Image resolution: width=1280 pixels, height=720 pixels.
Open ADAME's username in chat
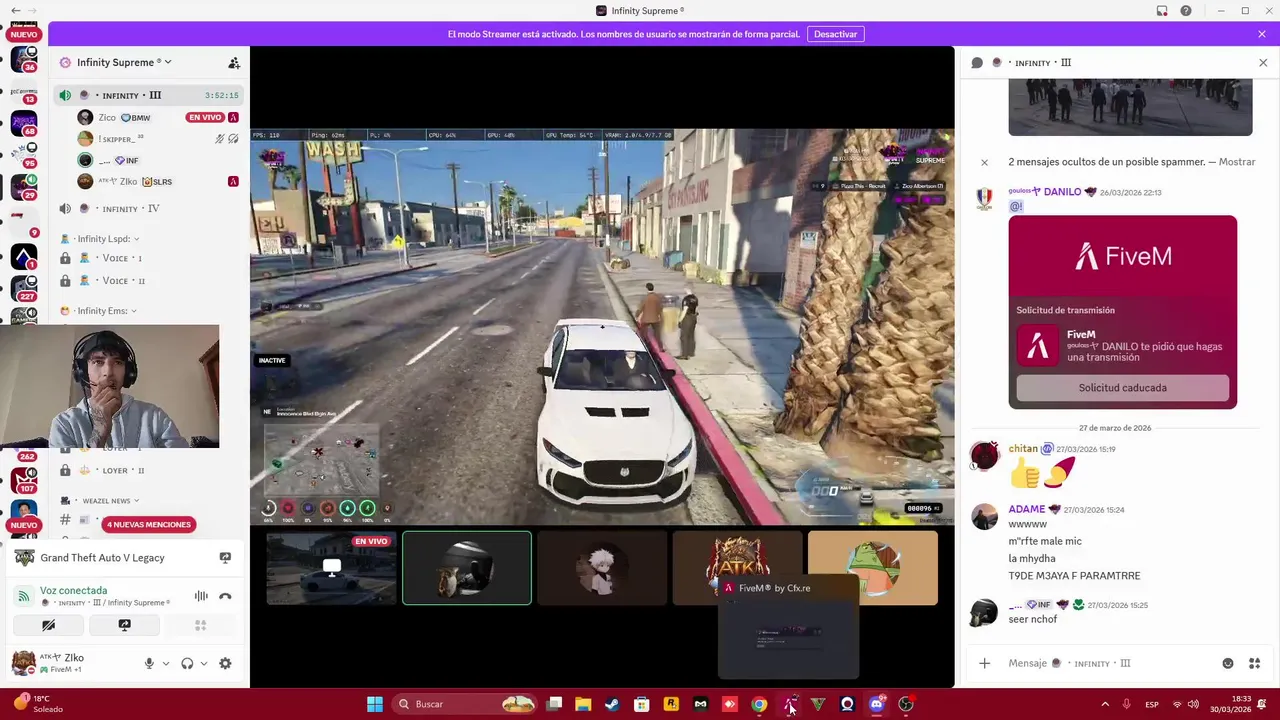tap(1027, 509)
